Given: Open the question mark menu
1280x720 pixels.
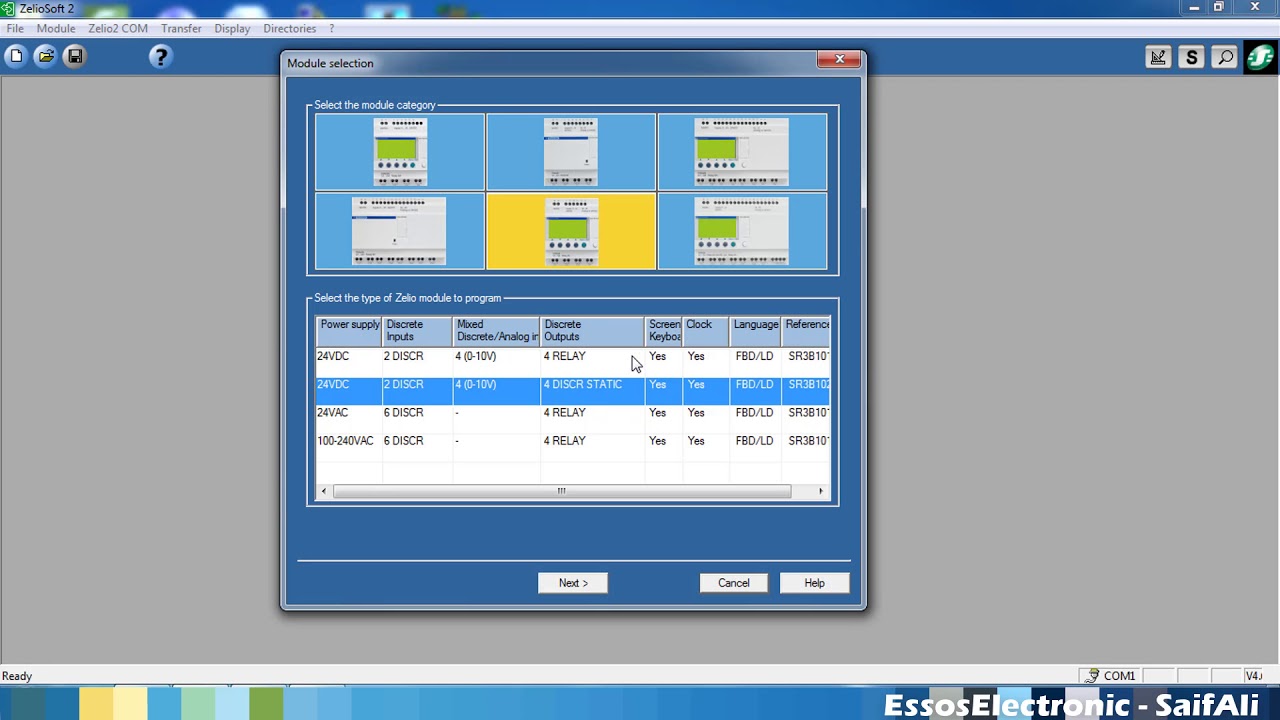Looking at the screenshot, I should pyautogui.click(x=331, y=28).
